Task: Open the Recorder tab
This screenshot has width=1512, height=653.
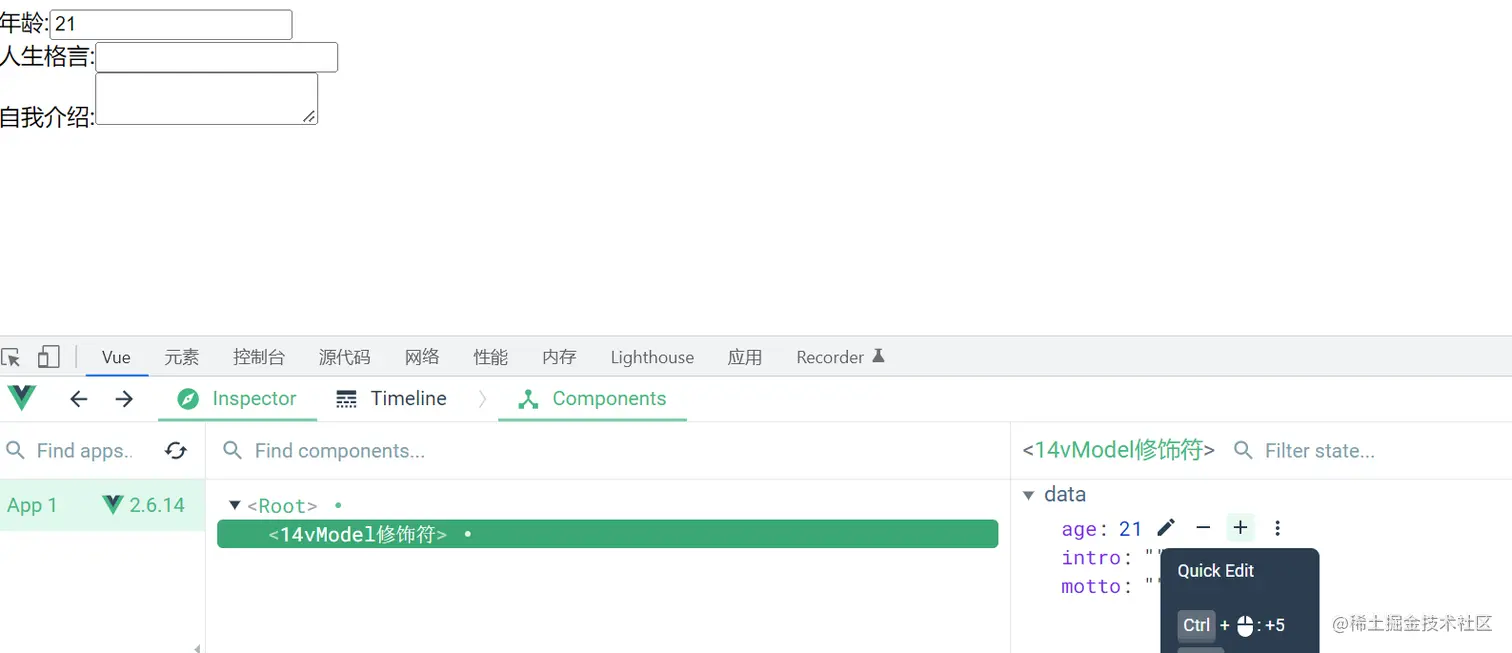Action: (x=840, y=357)
